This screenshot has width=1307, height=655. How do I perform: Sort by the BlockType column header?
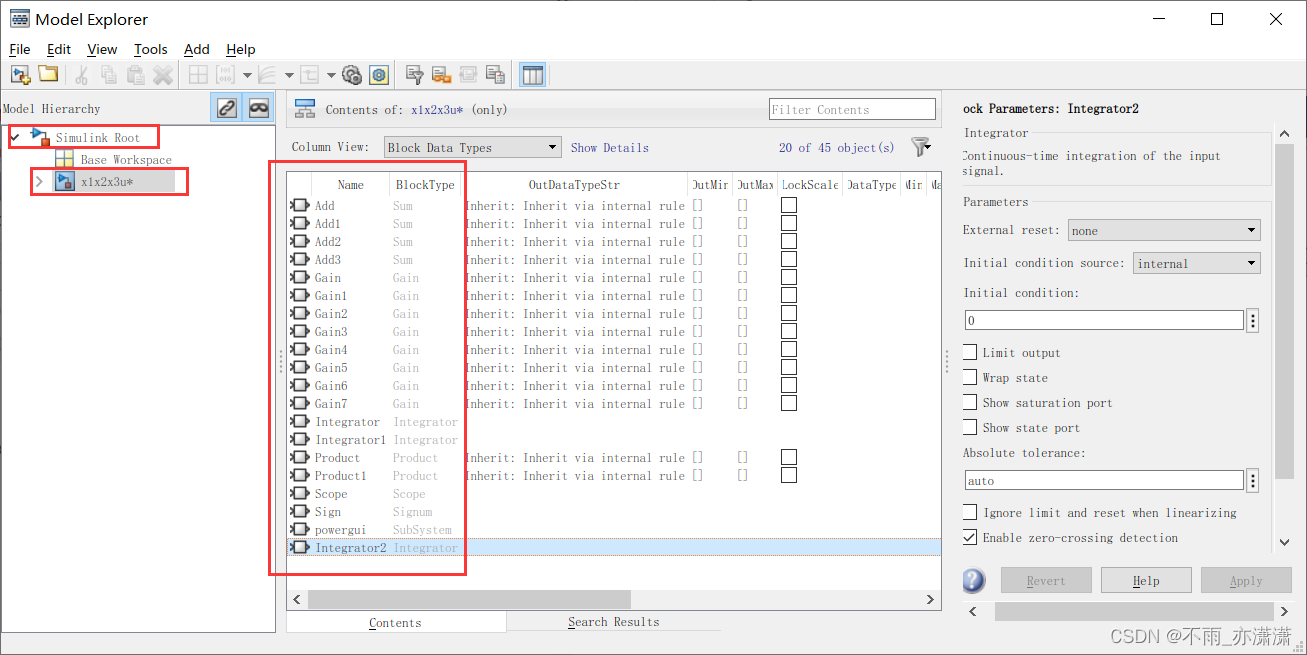click(x=425, y=185)
